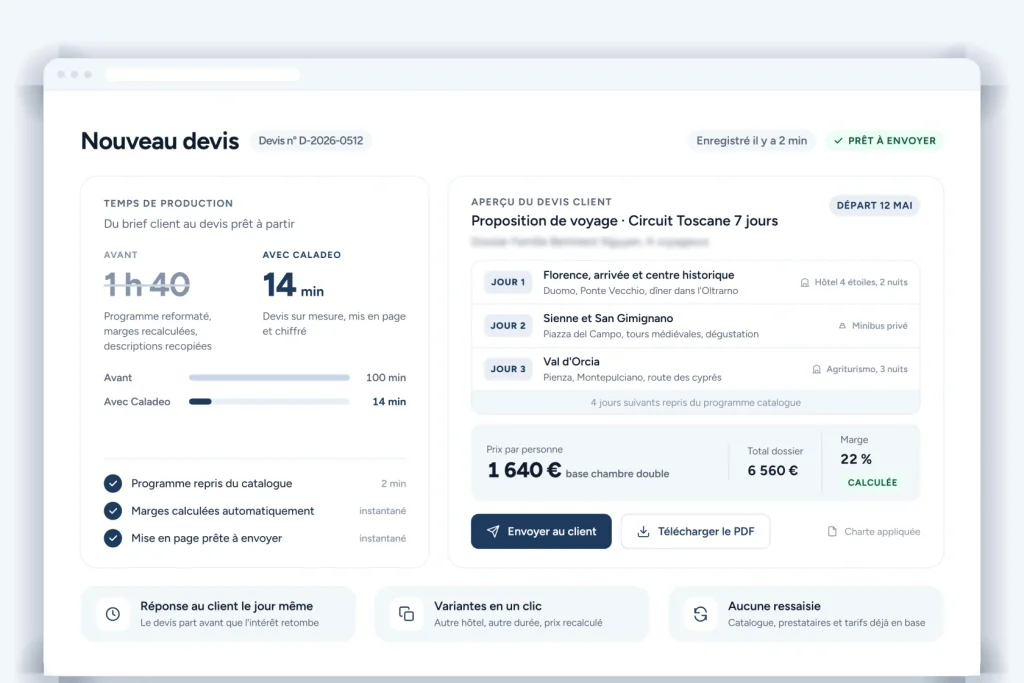Screen dimensions: 1024x683
Task: Click the 6 560 € total dossier amount
Action: 773,470
